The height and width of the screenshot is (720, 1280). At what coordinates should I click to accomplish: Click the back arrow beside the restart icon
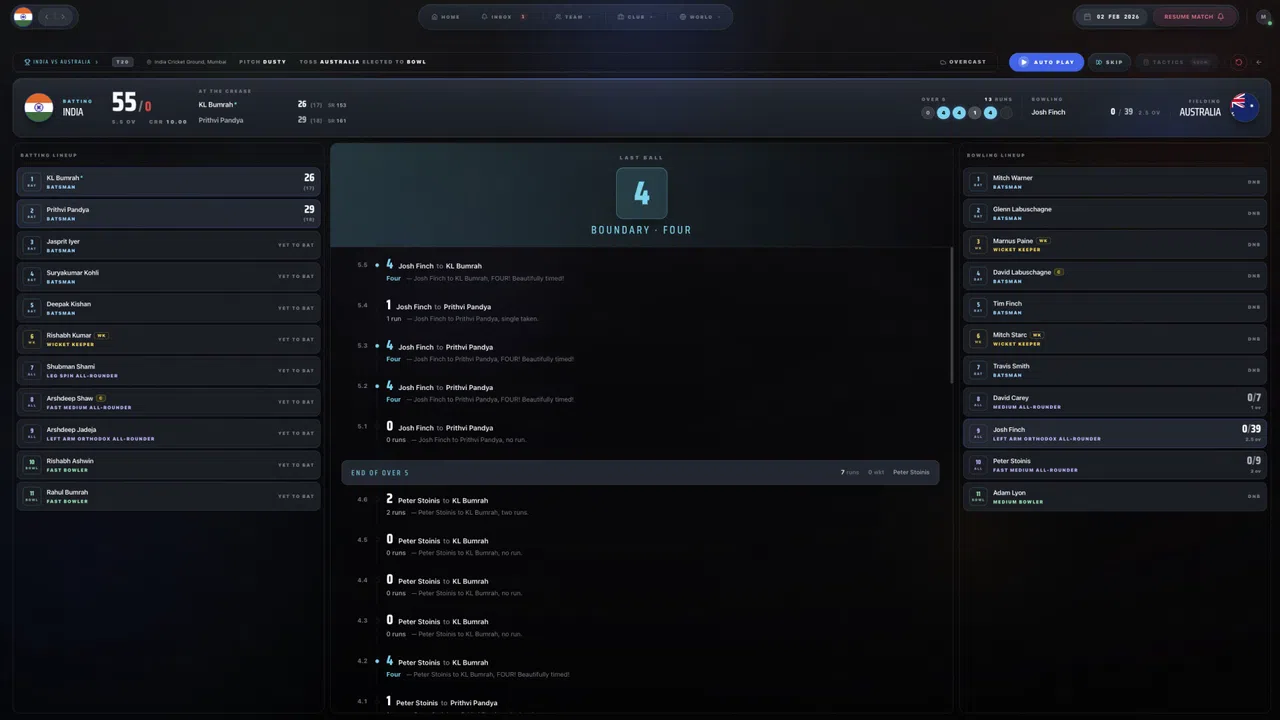tap(1258, 62)
